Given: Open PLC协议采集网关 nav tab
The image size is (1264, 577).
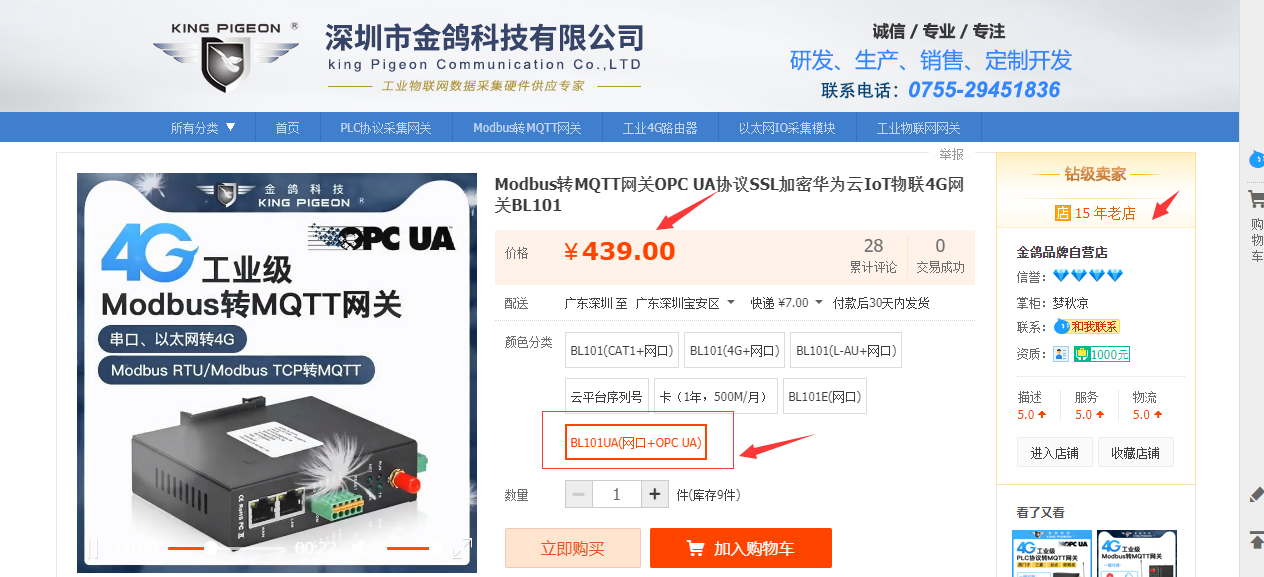Looking at the screenshot, I should click(386, 127).
